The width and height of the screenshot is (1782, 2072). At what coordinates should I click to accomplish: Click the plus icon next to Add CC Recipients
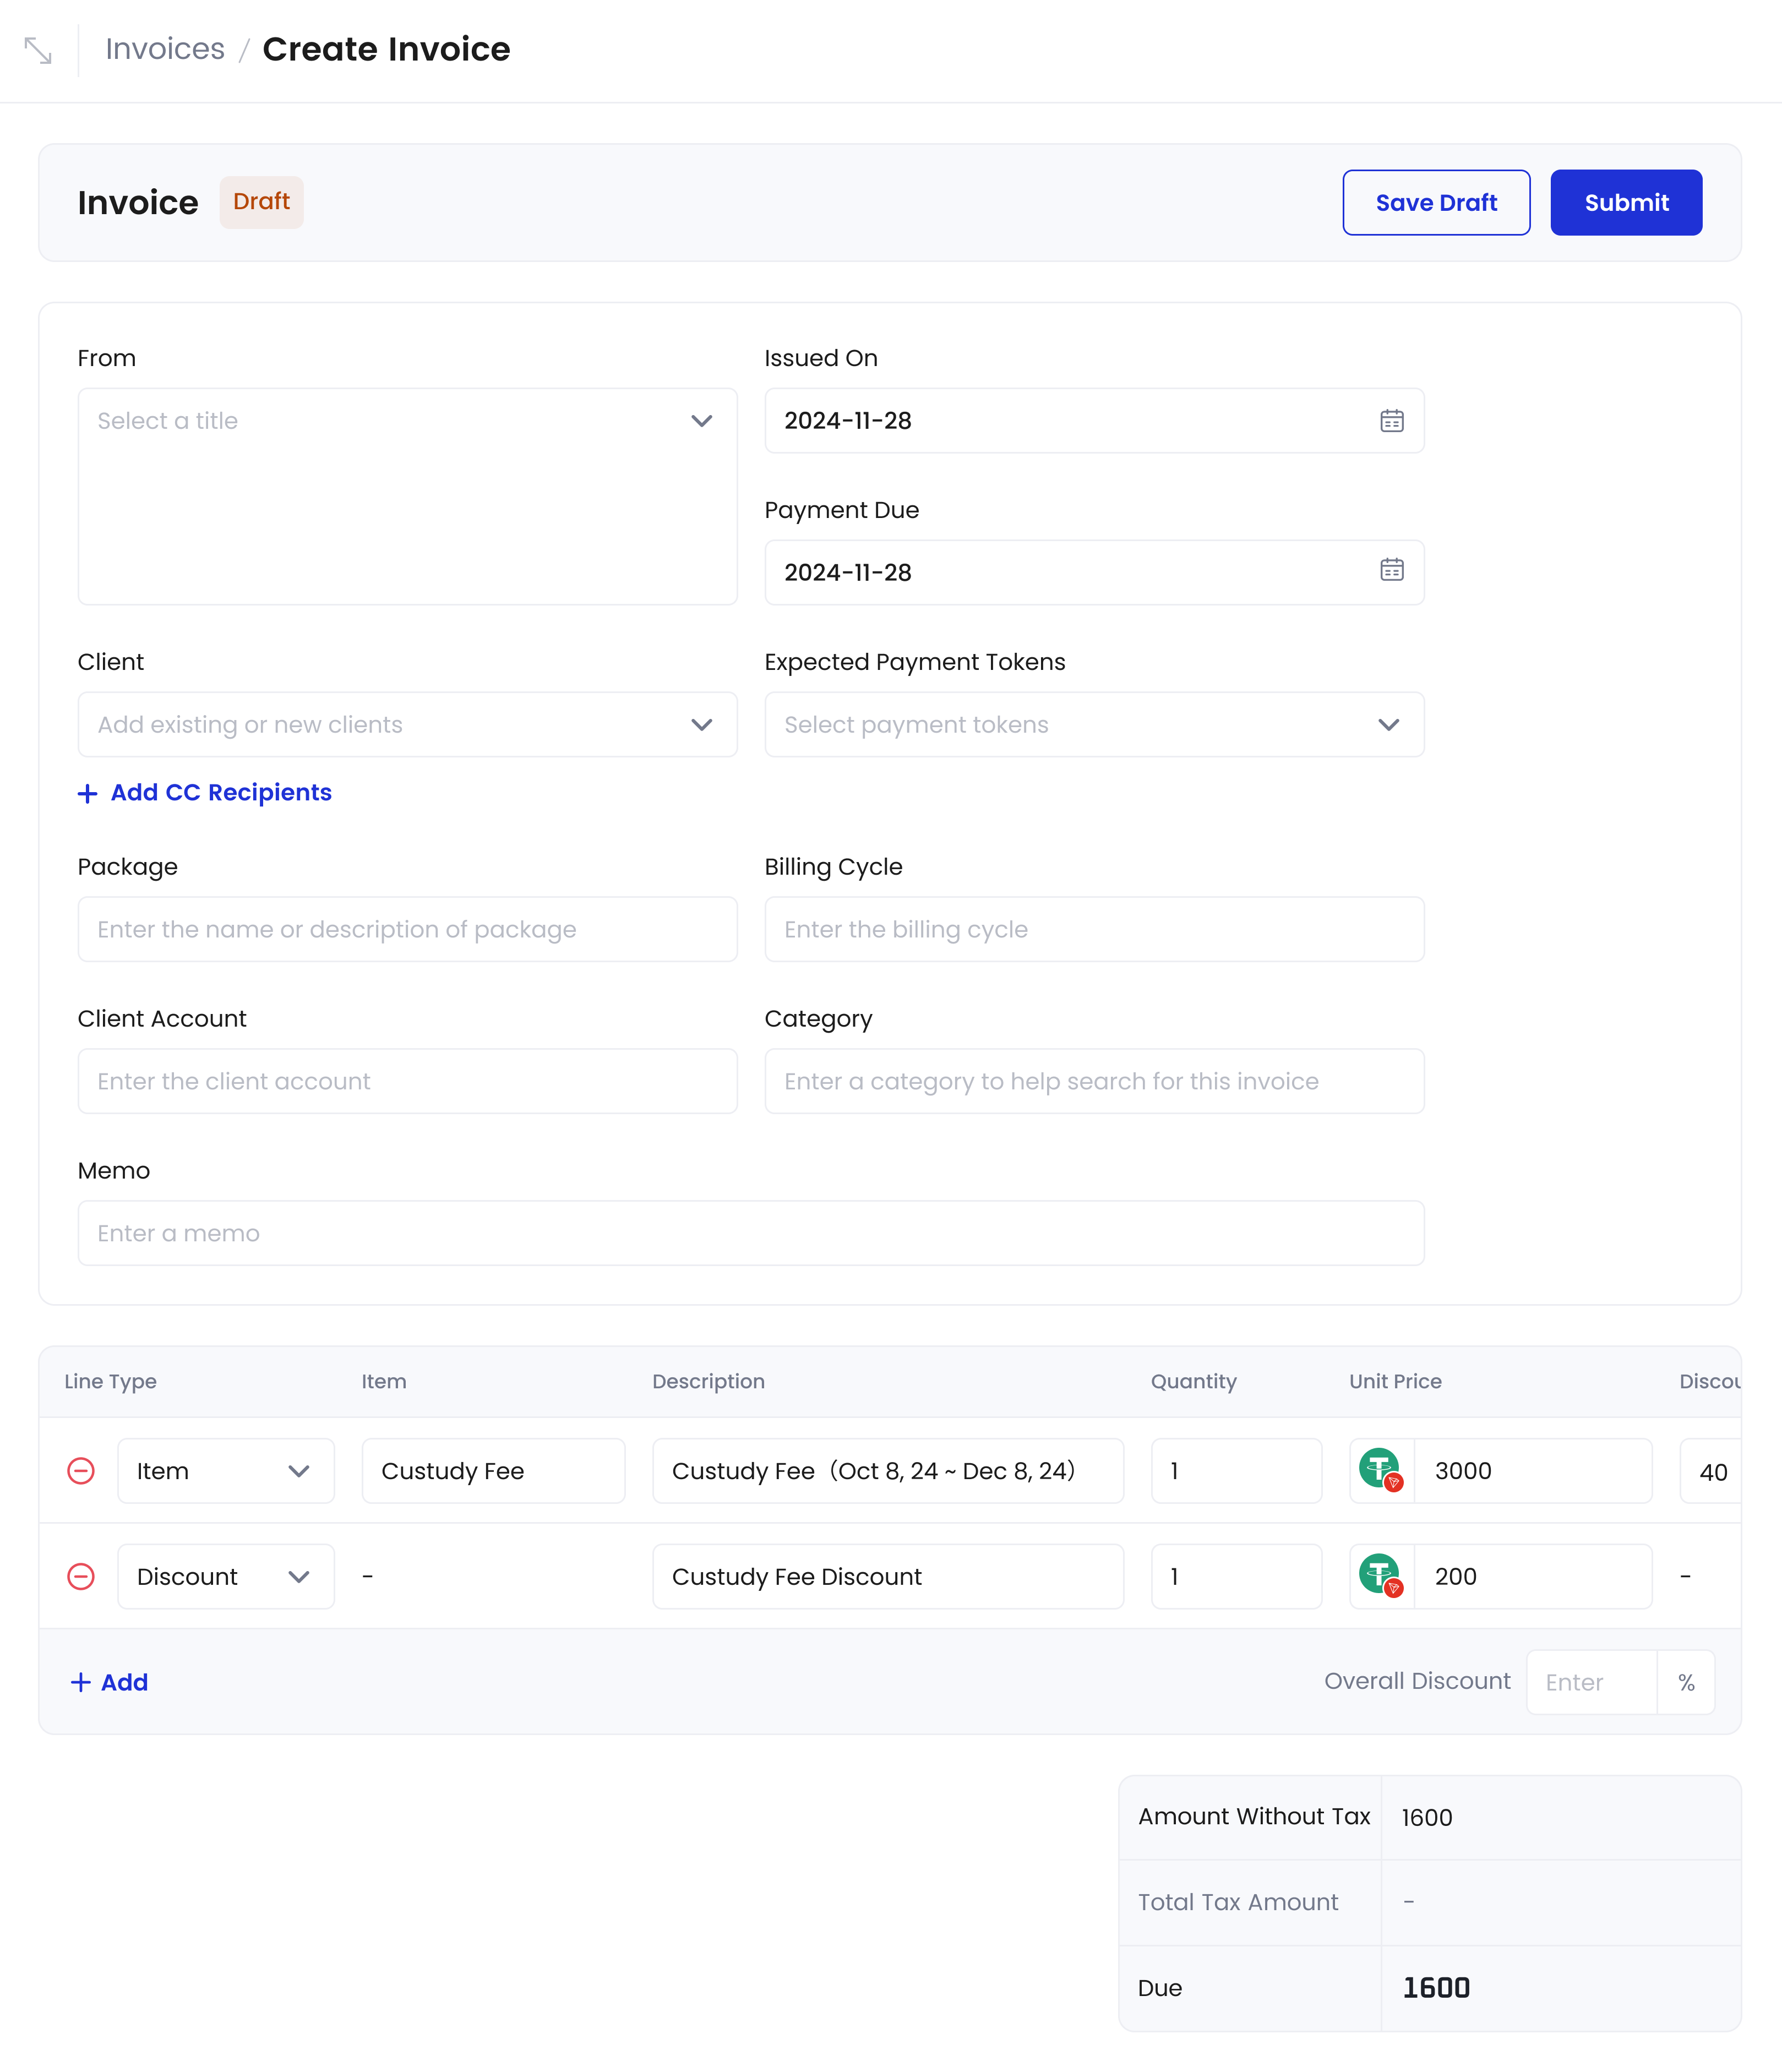pos(87,792)
